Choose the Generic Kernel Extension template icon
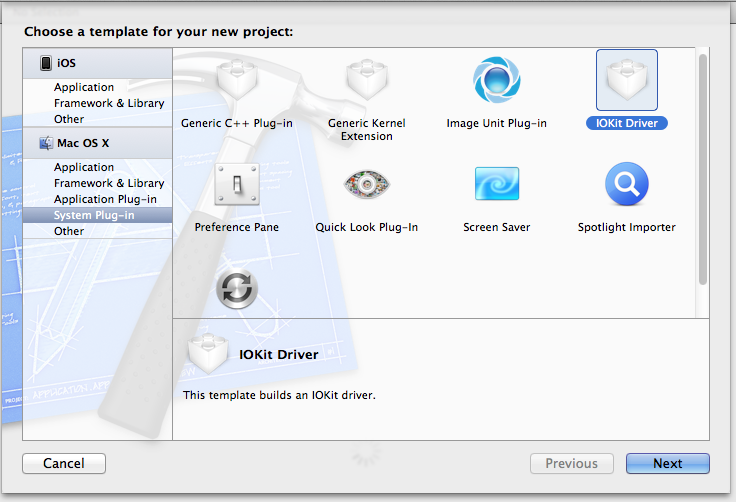Screen dimensions: 736x502 pyautogui.click(x=366, y=82)
